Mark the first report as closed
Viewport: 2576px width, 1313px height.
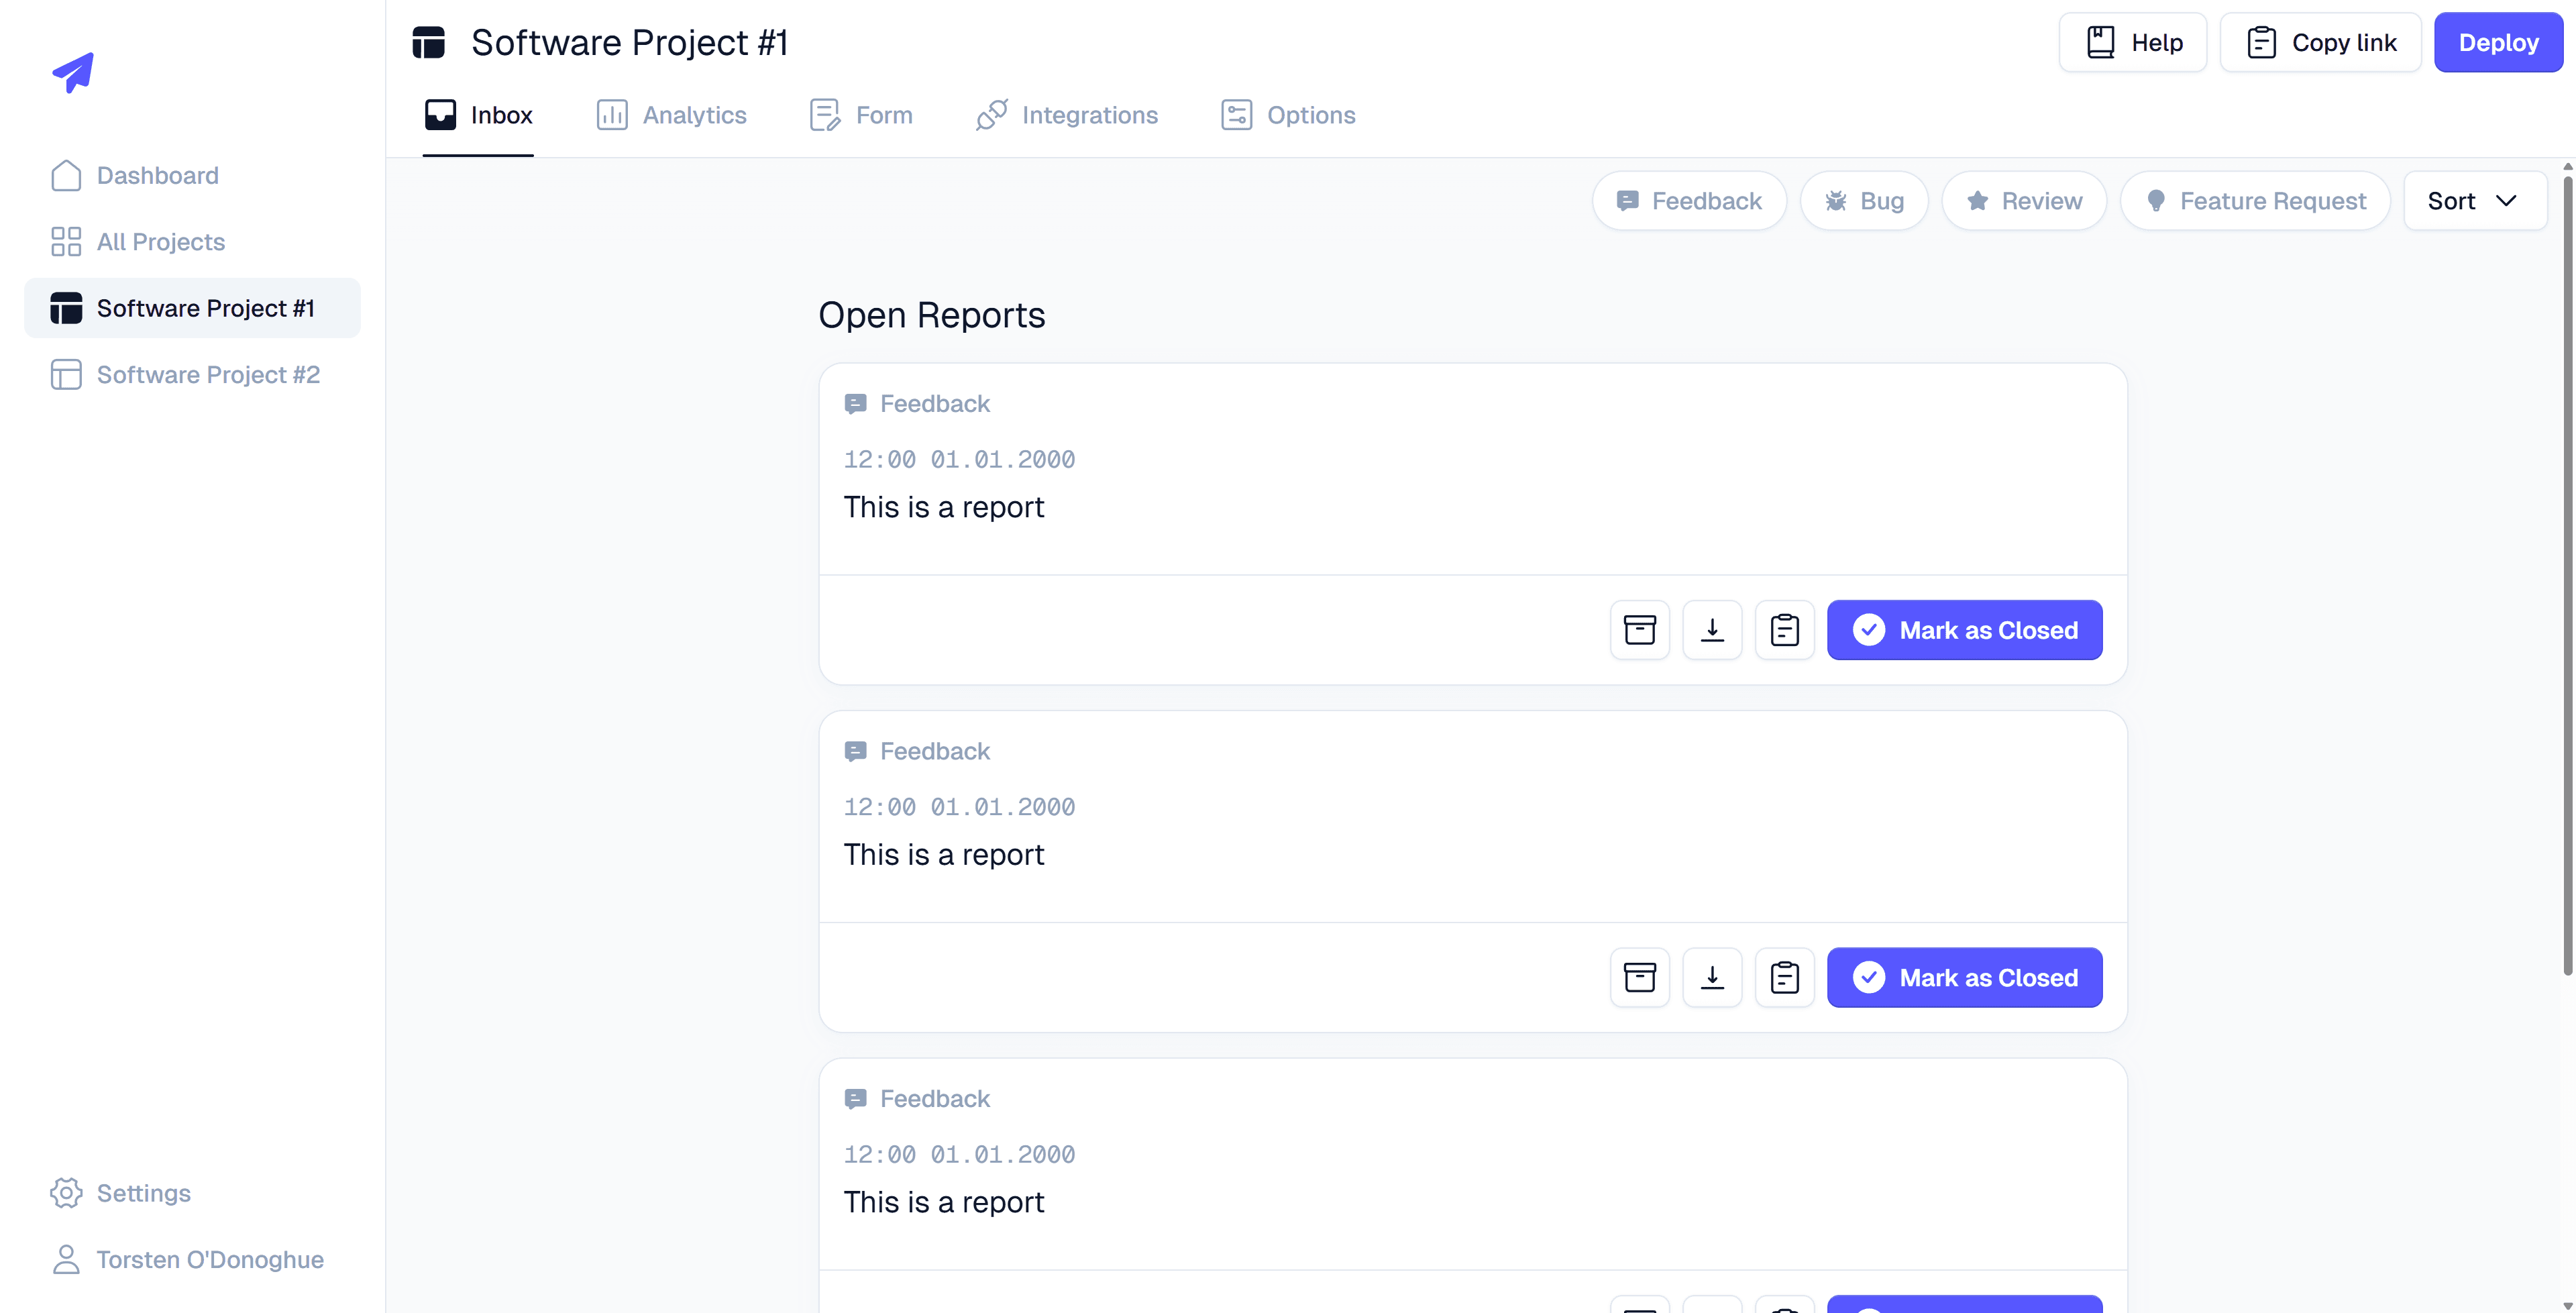click(1964, 630)
